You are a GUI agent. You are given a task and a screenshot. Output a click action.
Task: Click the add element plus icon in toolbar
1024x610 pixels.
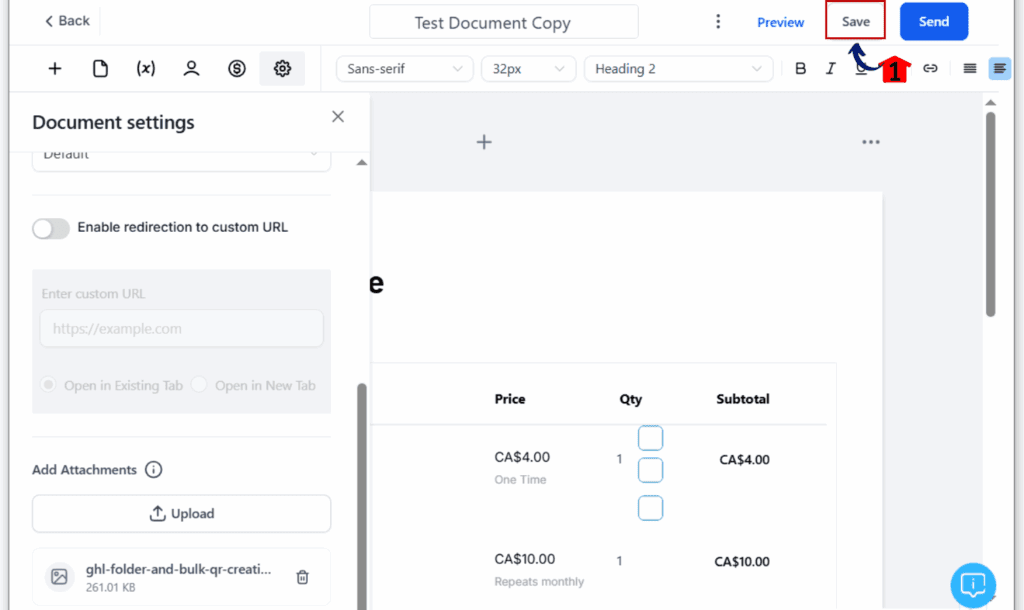55,69
